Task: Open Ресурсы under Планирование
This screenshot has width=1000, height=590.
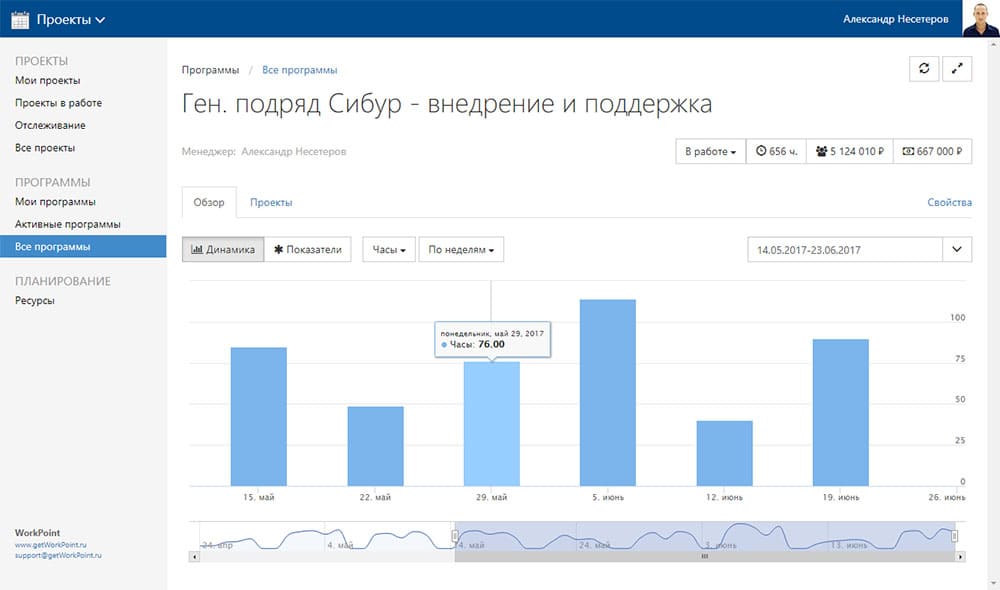Action: (x=35, y=300)
